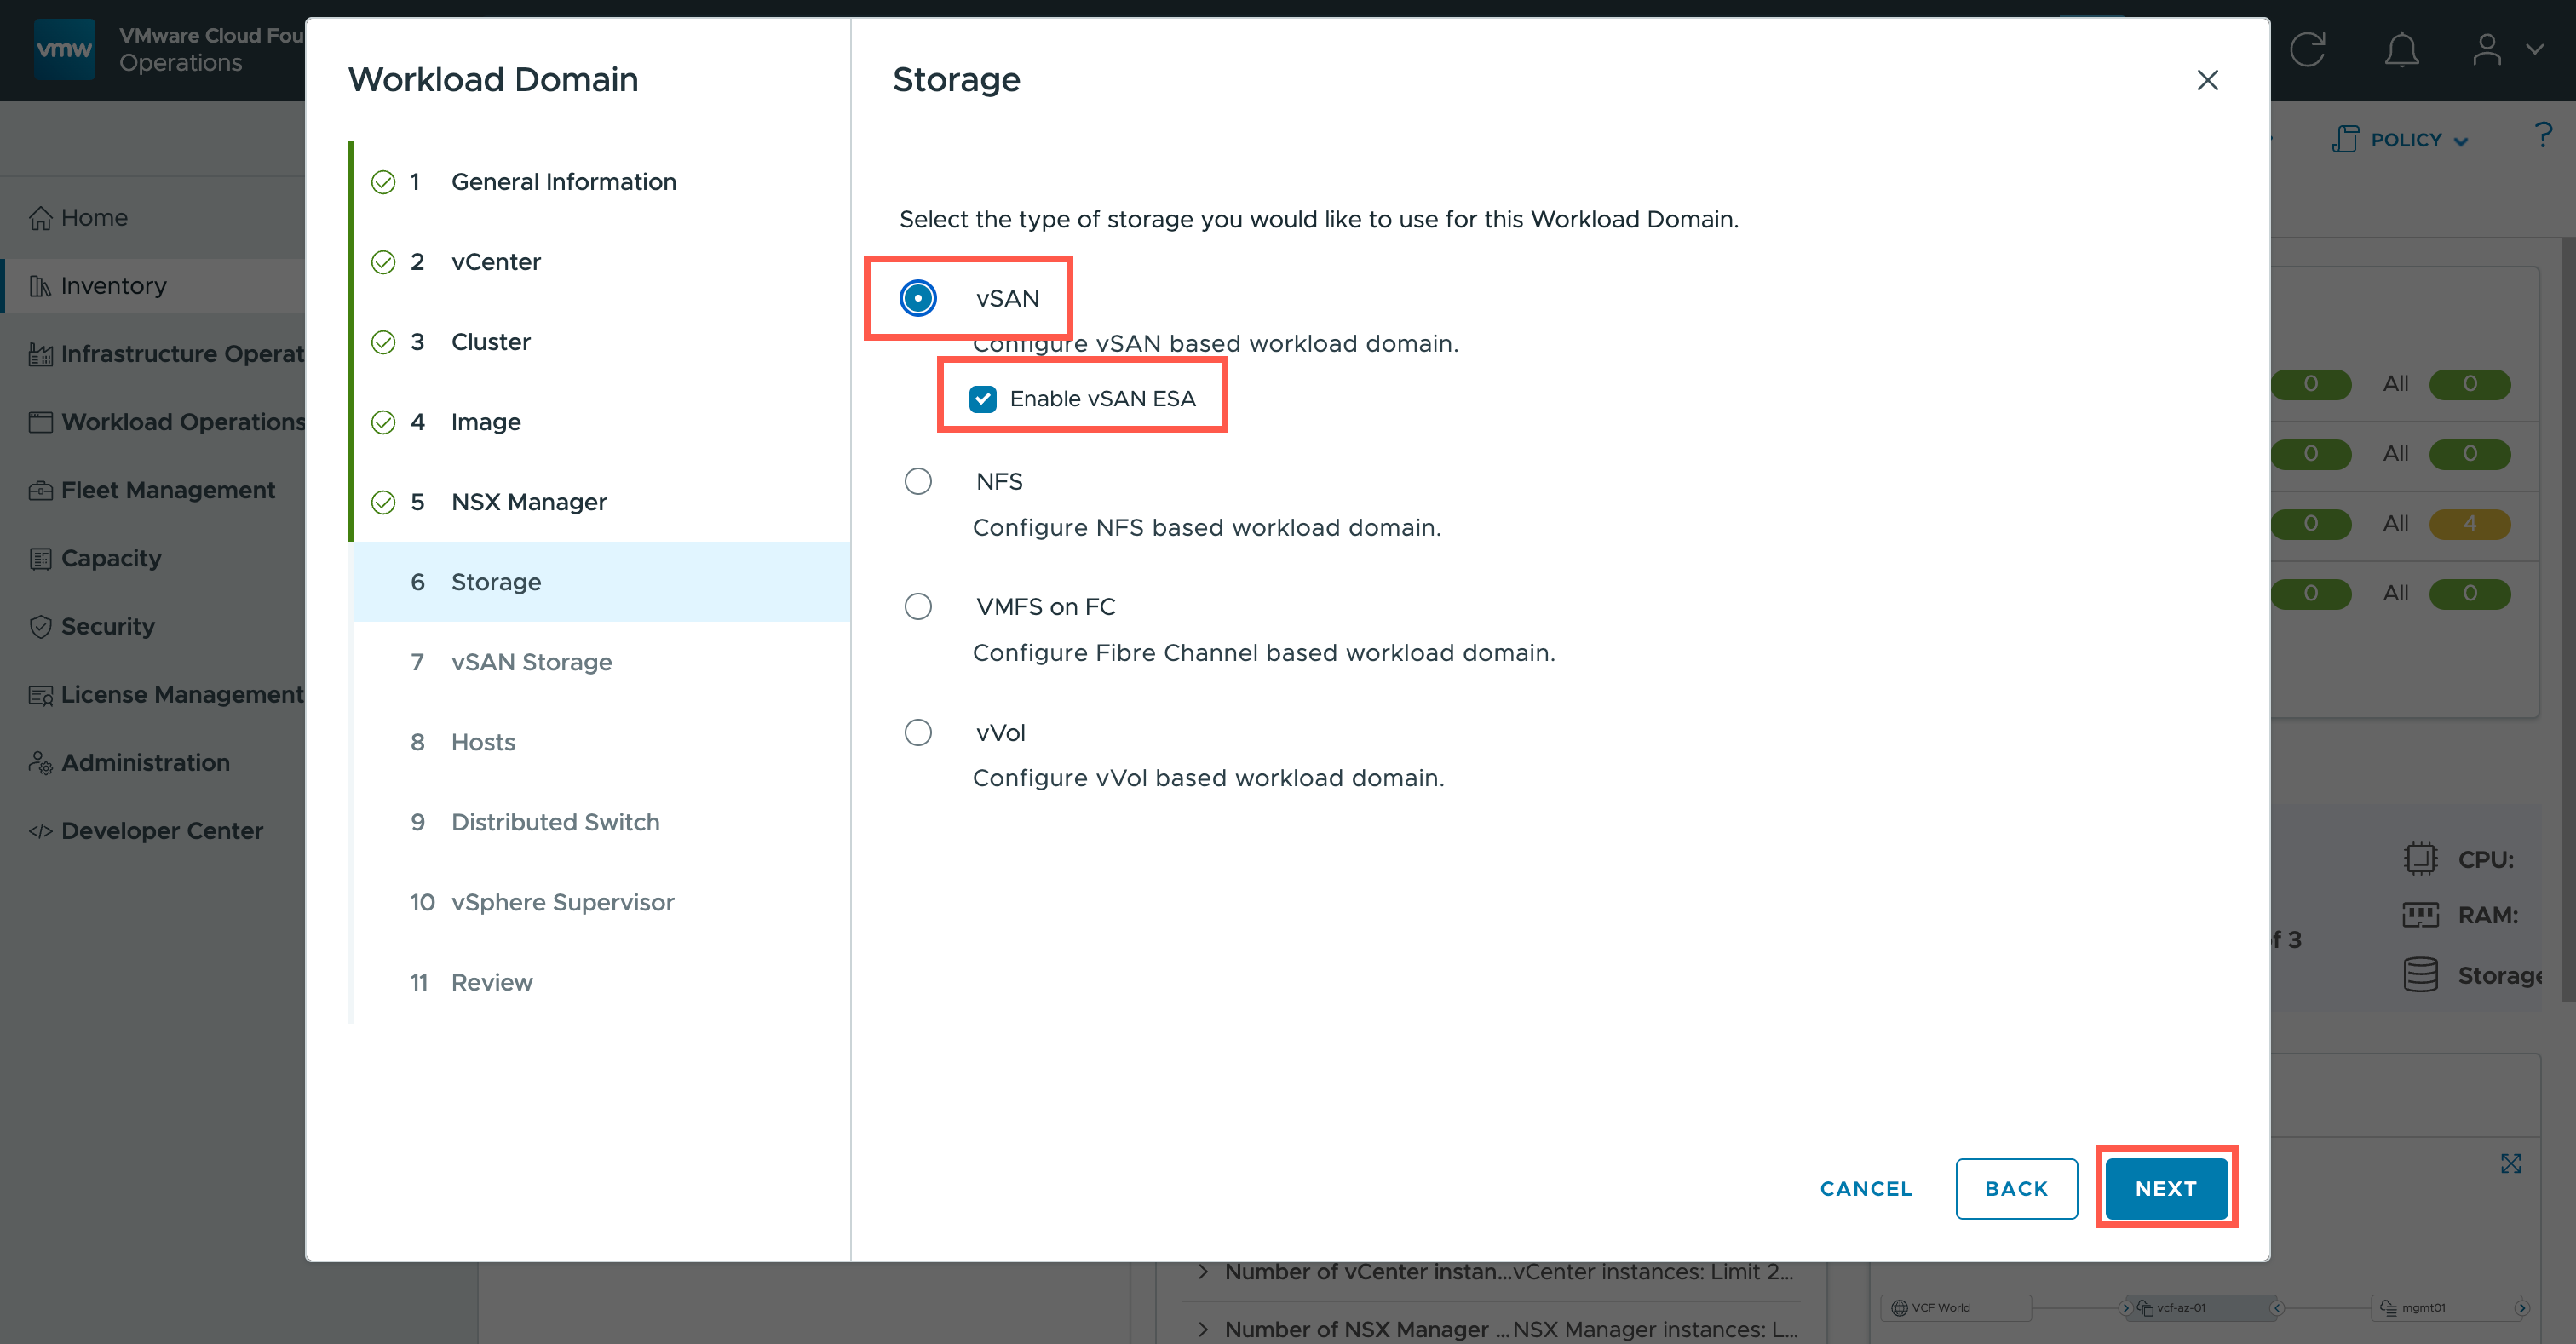Click the Capacity sidebar icon
Image resolution: width=2576 pixels, height=1344 pixels.
tap(40, 559)
